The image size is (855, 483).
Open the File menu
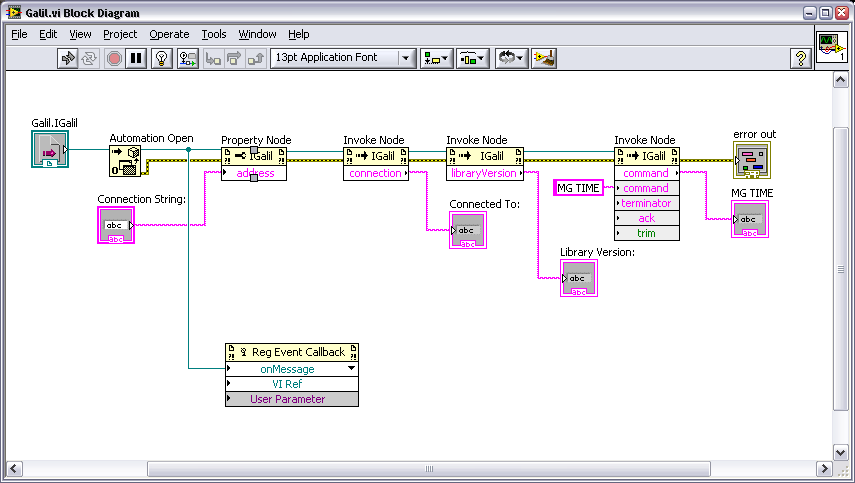coord(19,34)
